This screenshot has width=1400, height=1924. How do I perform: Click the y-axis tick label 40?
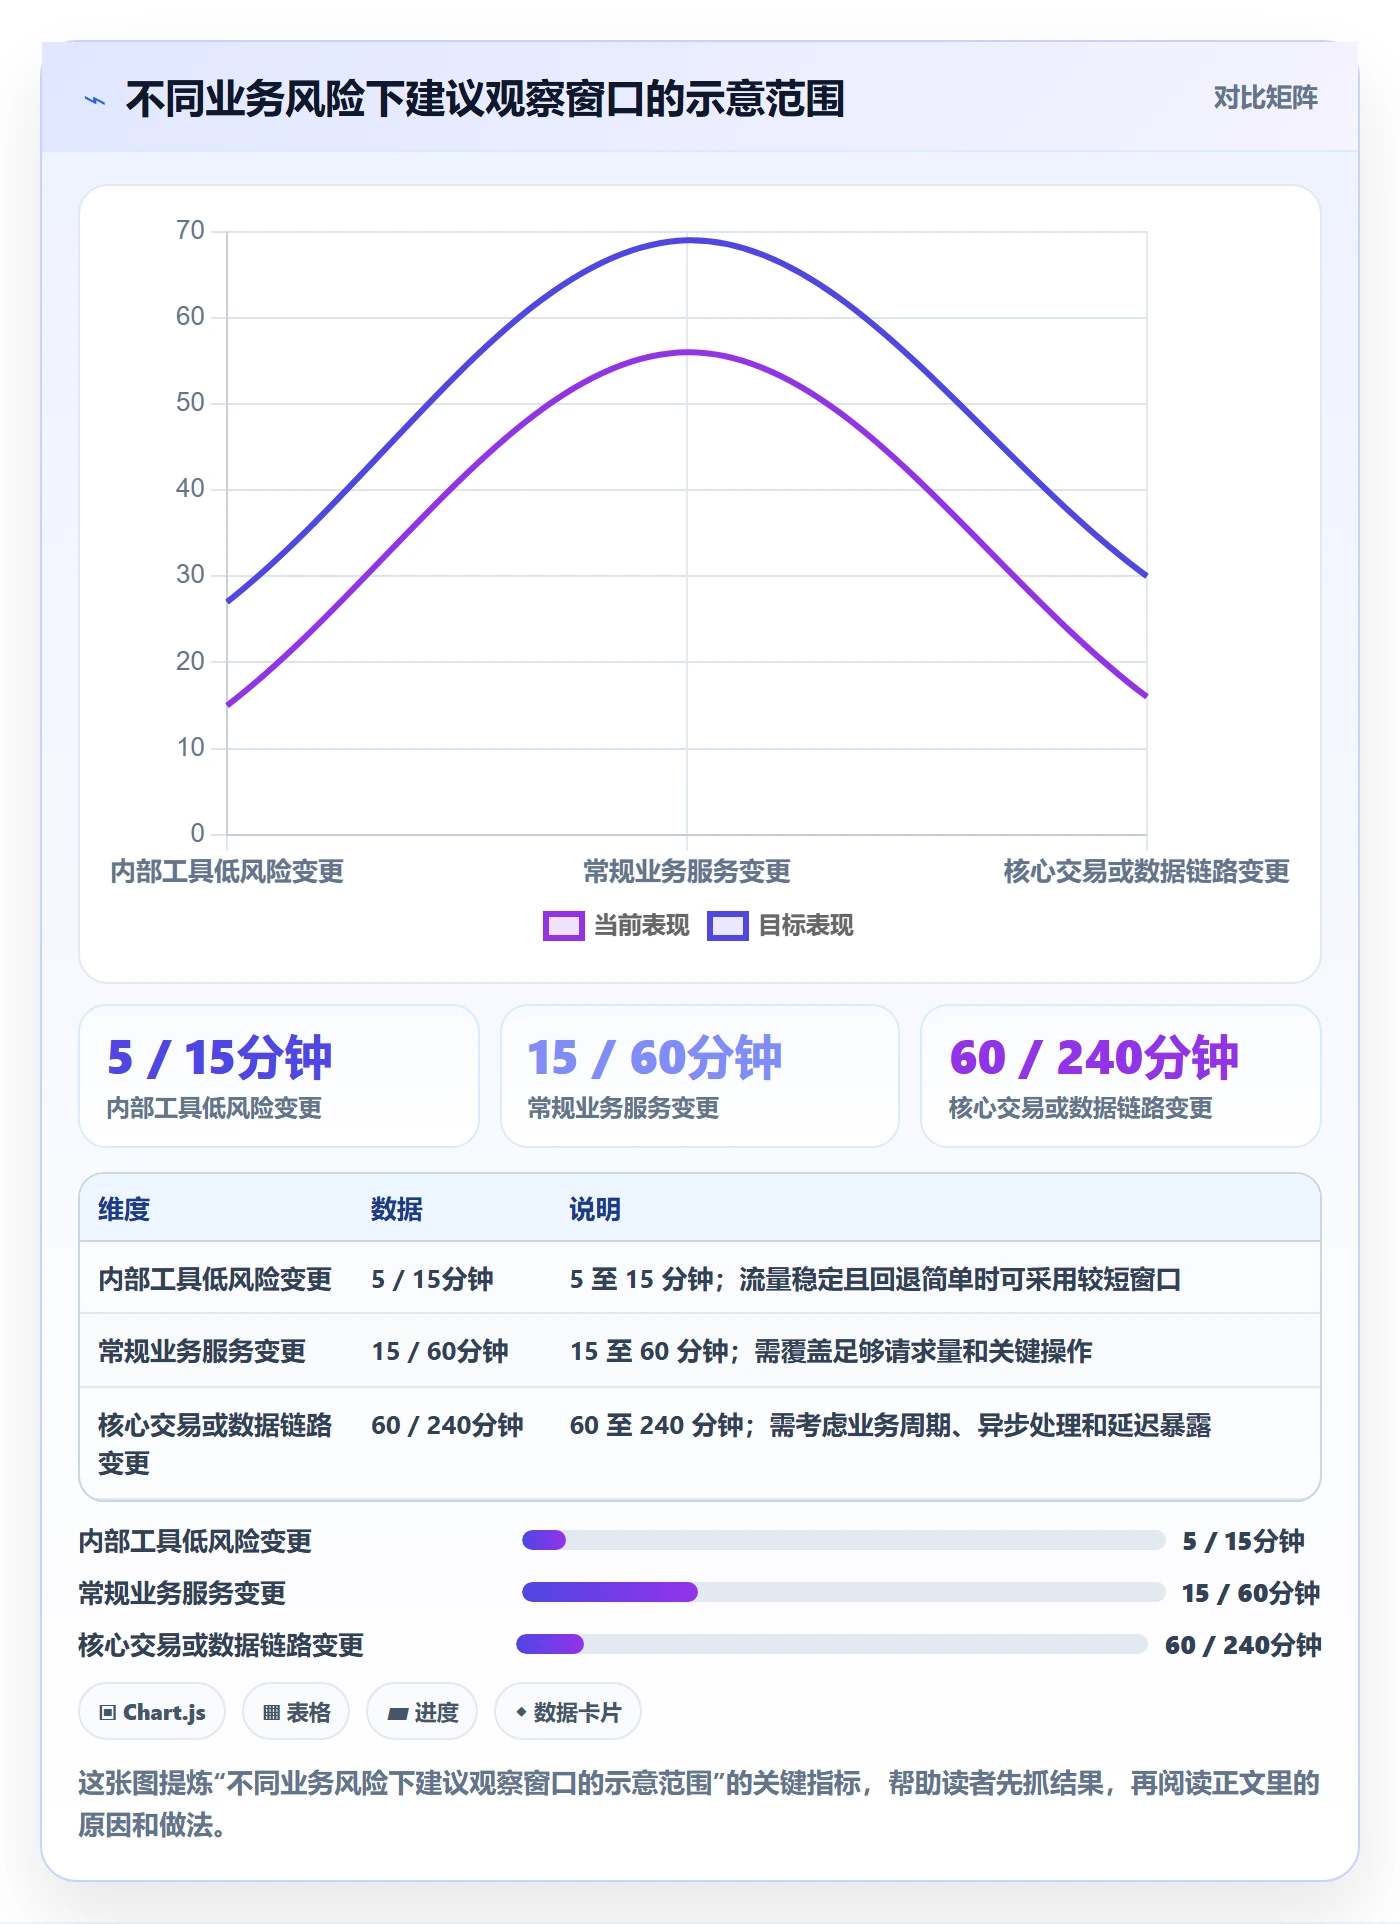pos(190,489)
